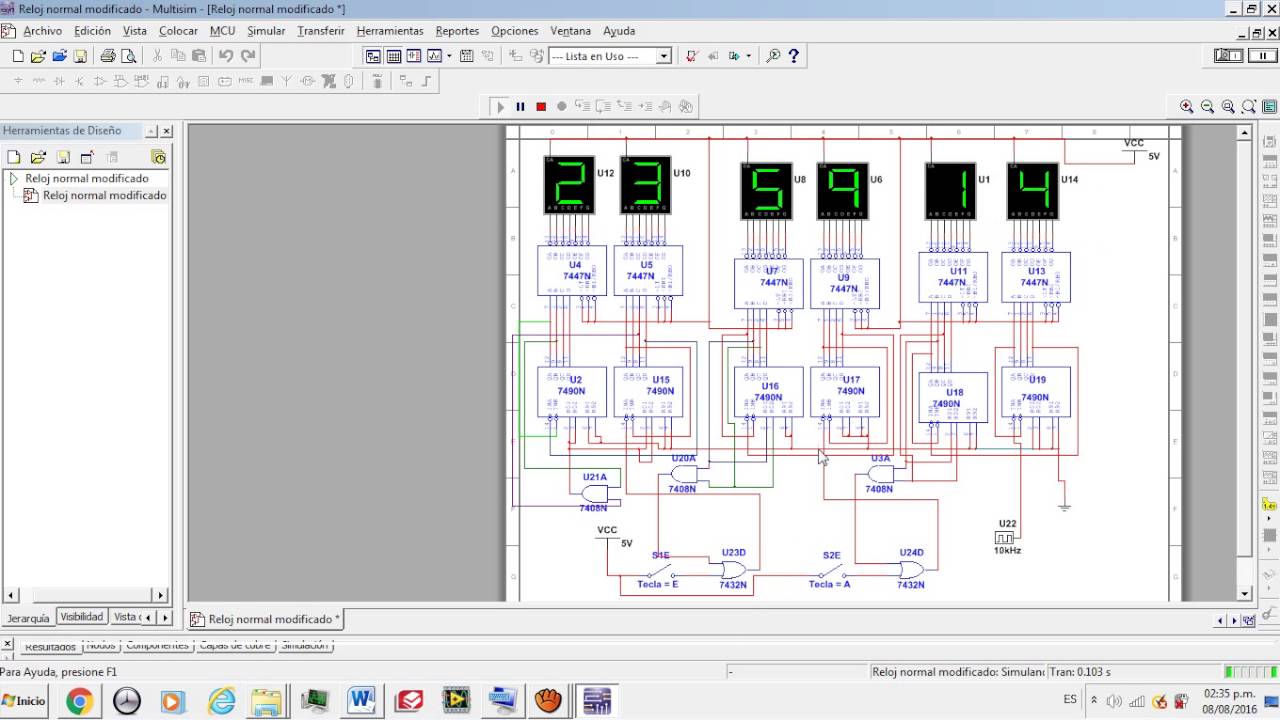Open the electrical rules check icon
Viewport: 1280px width, 720px height.
coord(691,56)
